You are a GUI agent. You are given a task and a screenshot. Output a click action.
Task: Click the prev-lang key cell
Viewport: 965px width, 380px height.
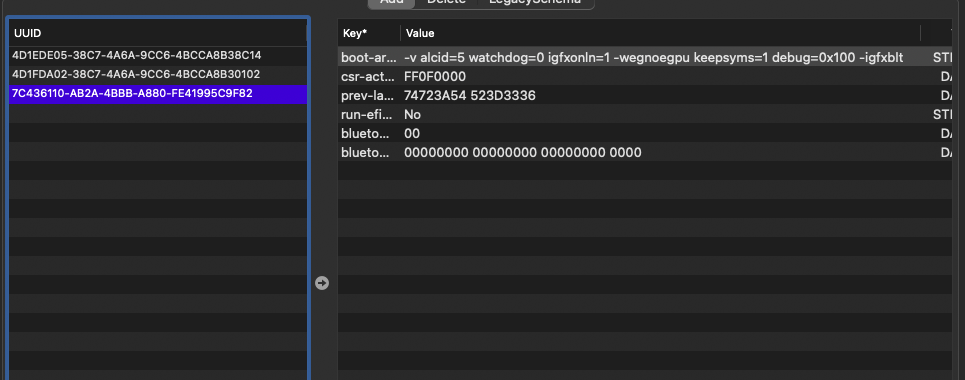point(369,95)
